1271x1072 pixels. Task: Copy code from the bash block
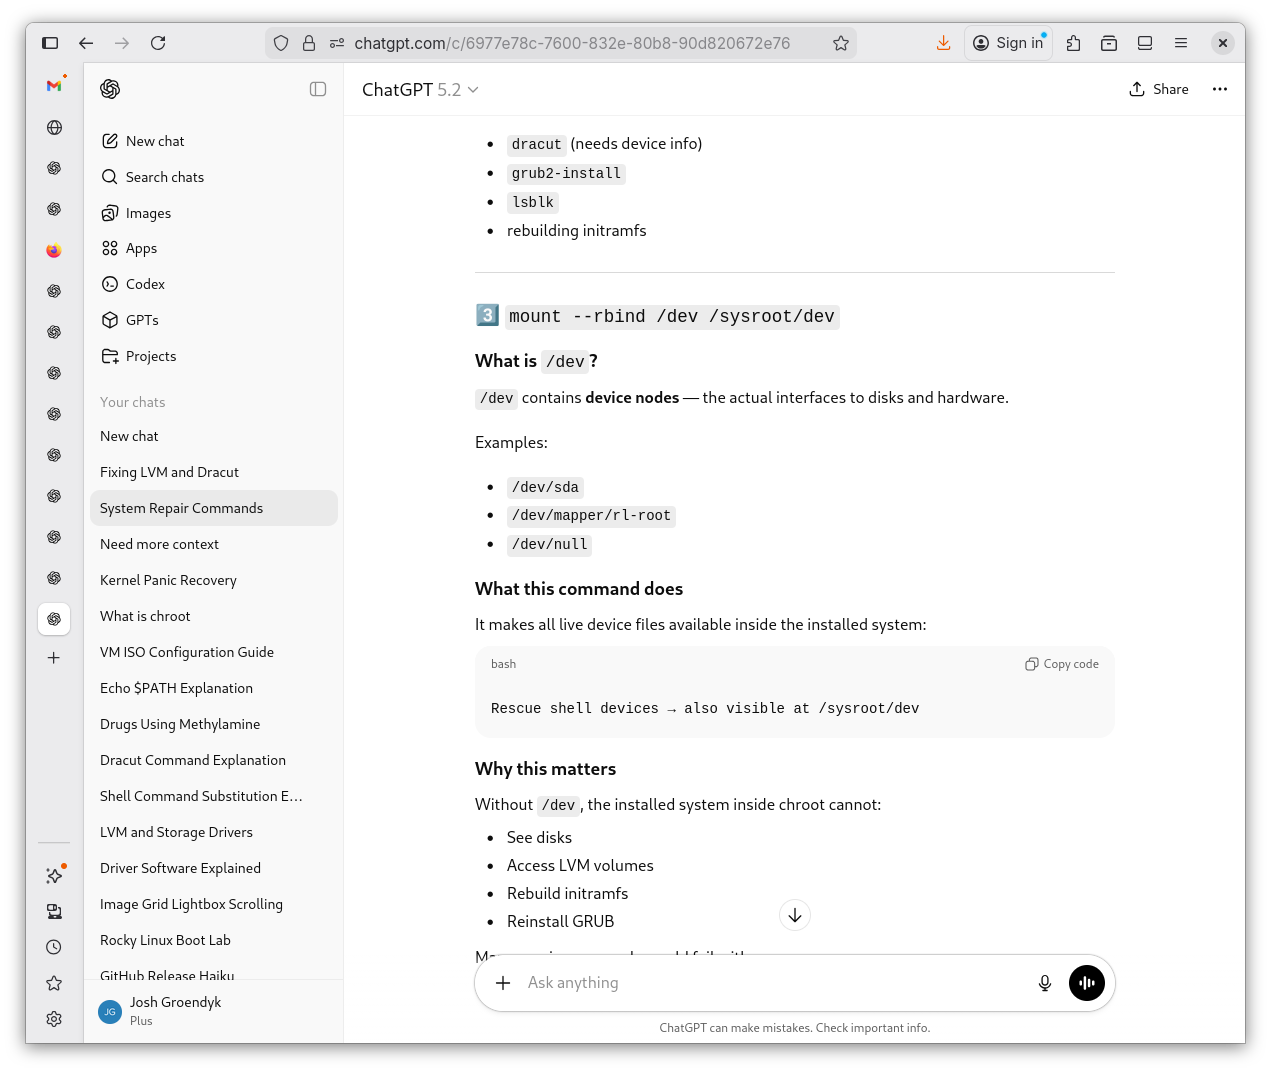[x=1061, y=664]
